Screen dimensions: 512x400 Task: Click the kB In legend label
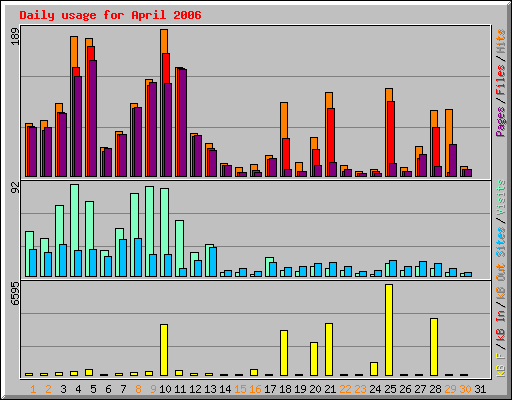pyautogui.click(x=501, y=327)
